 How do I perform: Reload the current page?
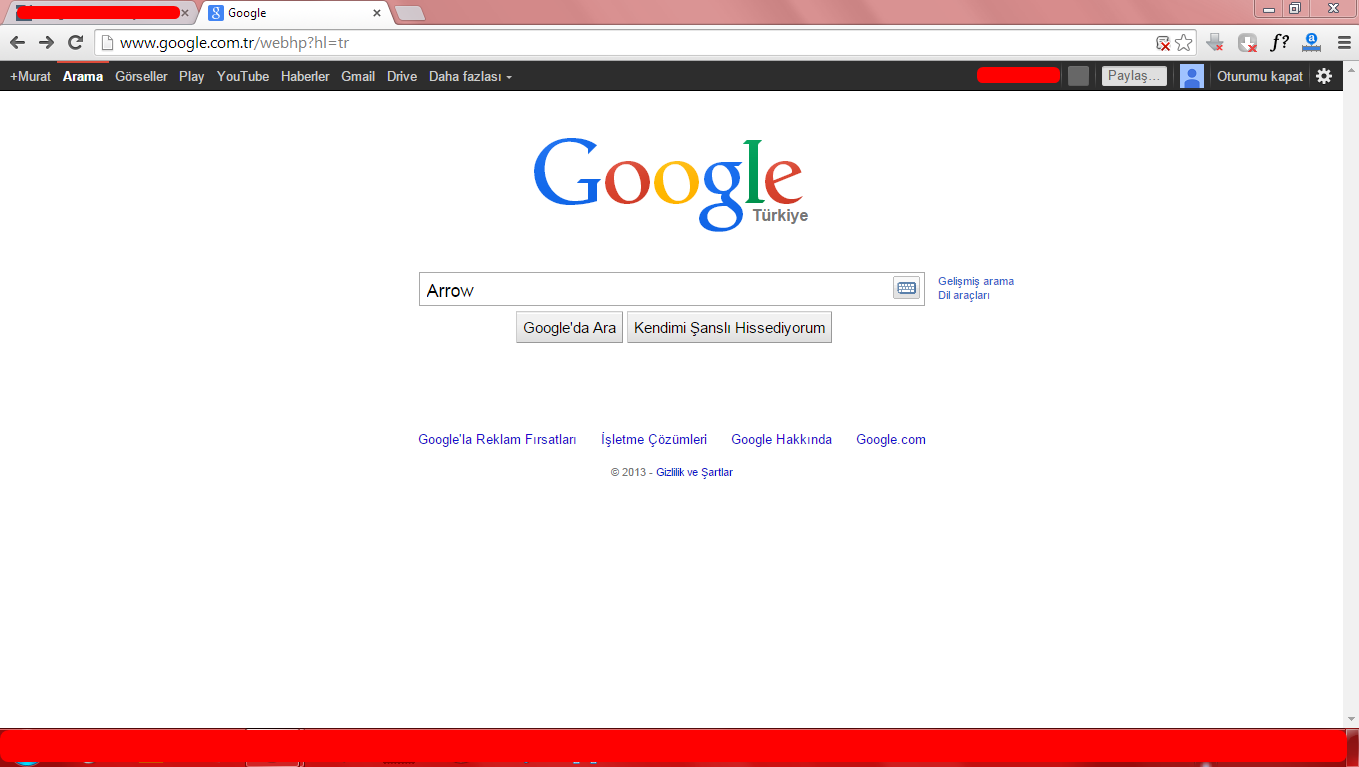(75, 43)
